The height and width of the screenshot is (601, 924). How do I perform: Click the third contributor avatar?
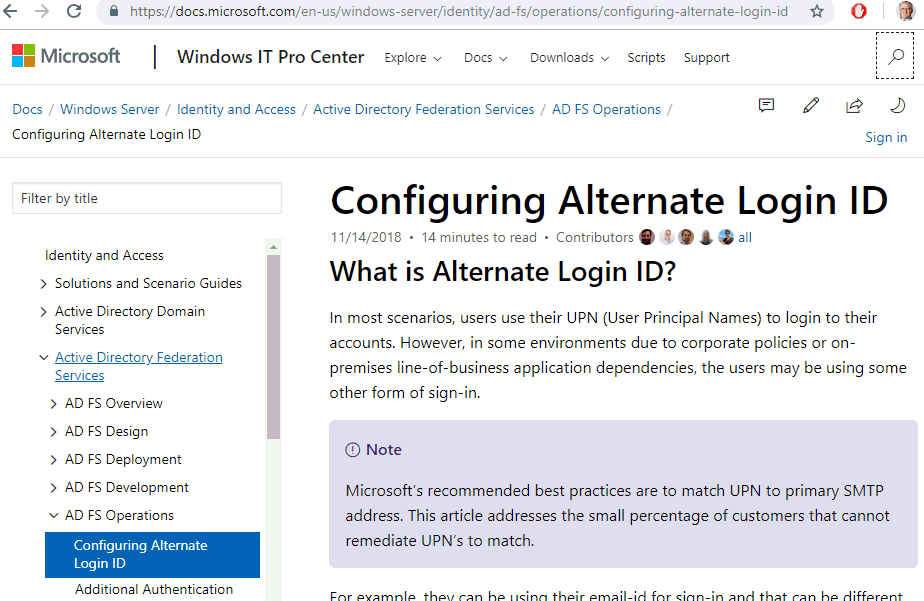[x=687, y=237]
